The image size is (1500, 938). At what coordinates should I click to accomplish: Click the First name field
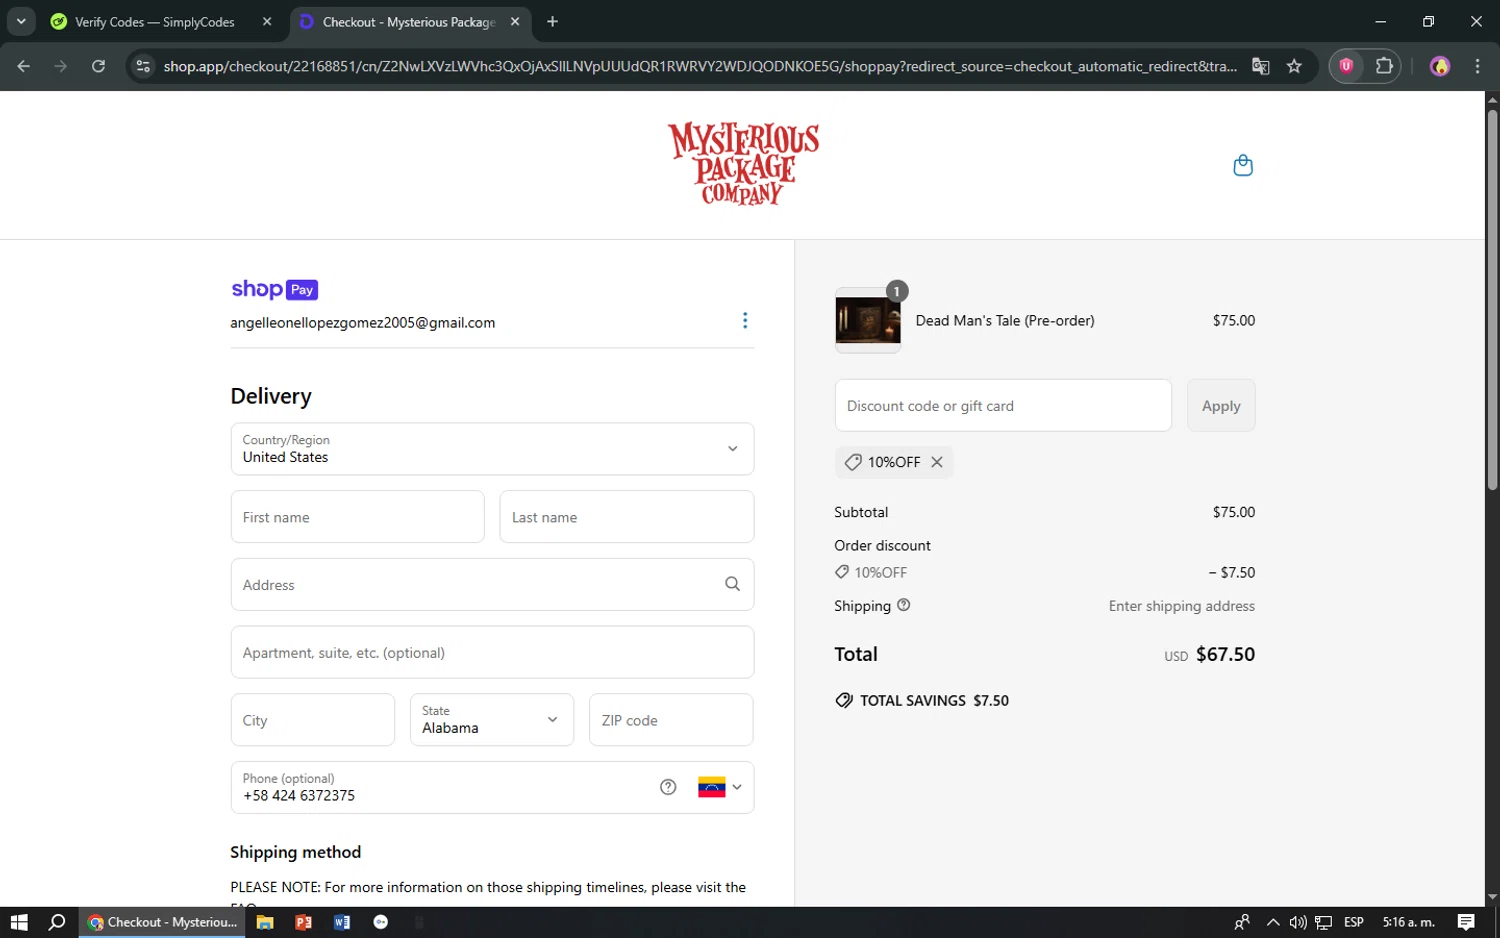(x=357, y=517)
